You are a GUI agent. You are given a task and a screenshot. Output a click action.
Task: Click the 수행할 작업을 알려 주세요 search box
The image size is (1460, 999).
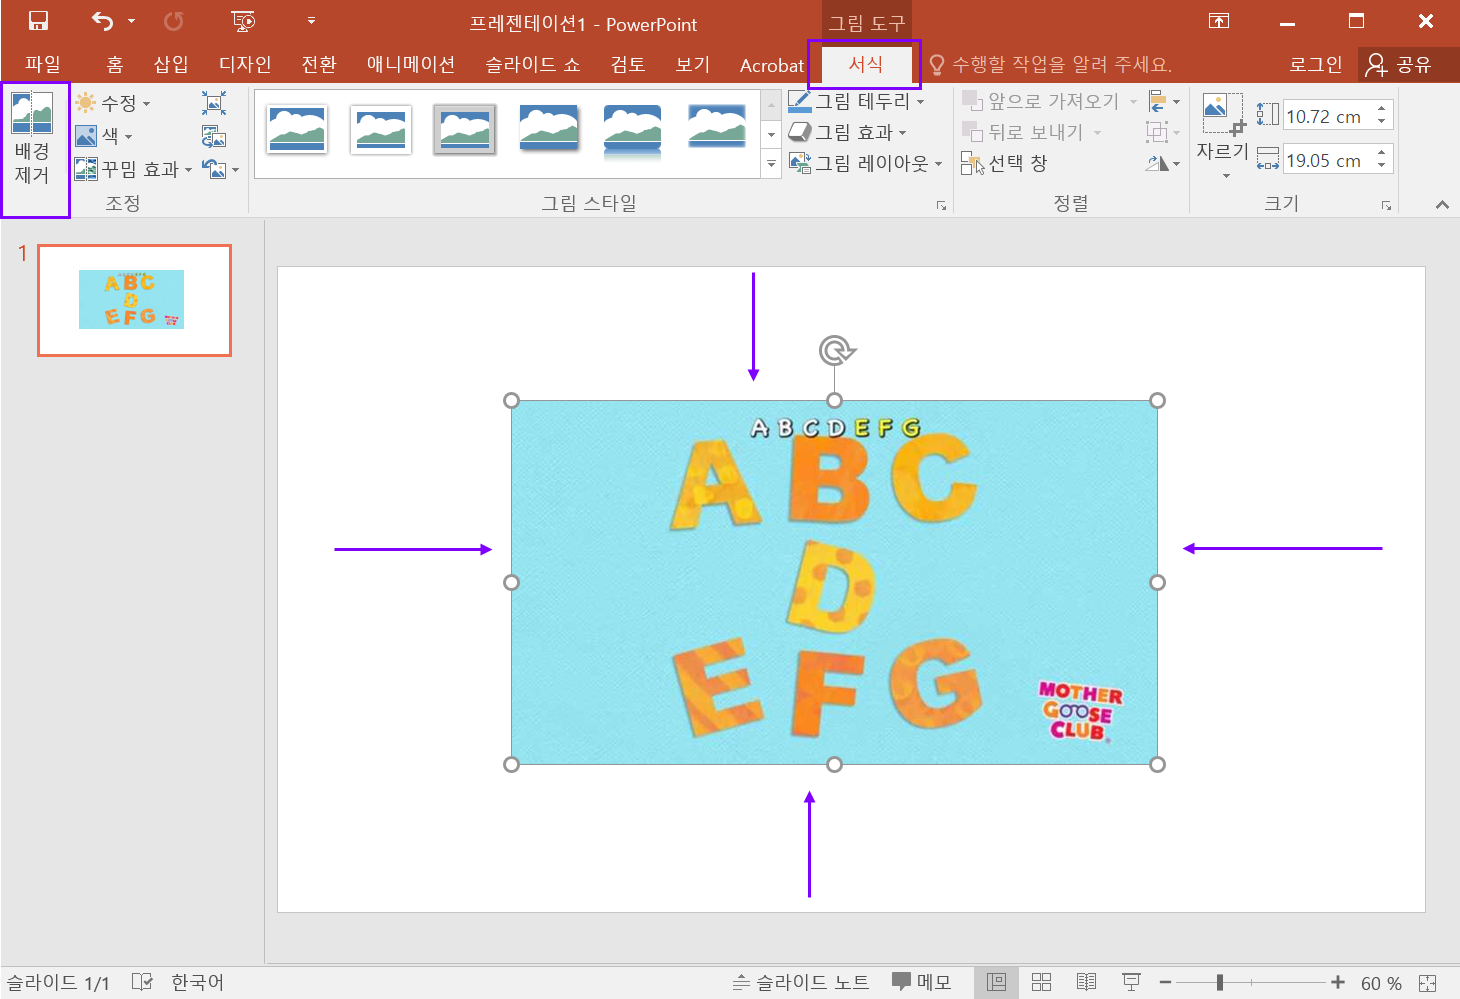[x=1051, y=65]
